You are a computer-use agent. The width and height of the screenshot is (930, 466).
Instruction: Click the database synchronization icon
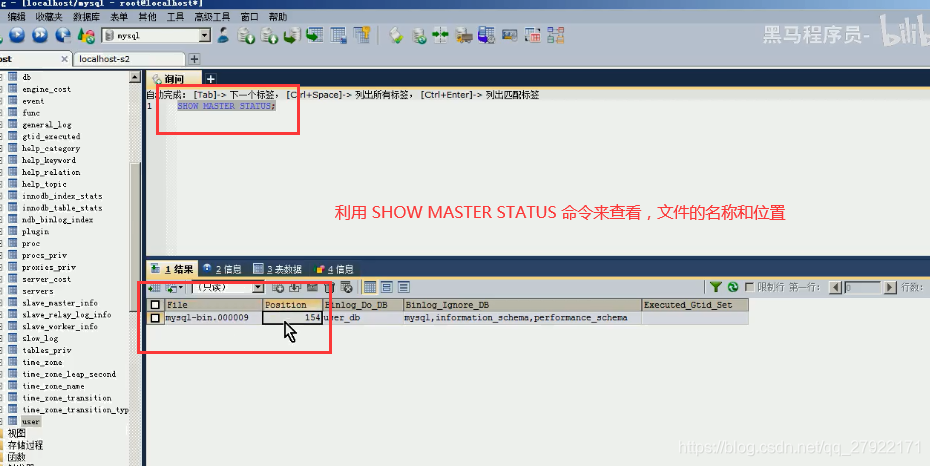pos(419,36)
